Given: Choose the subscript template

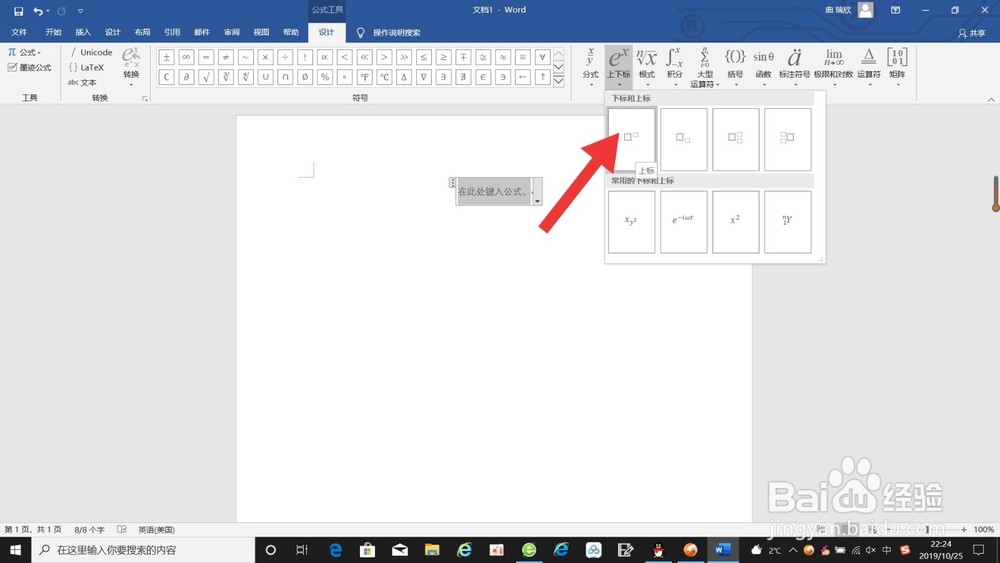Looking at the screenshot, I should point(684,139).
